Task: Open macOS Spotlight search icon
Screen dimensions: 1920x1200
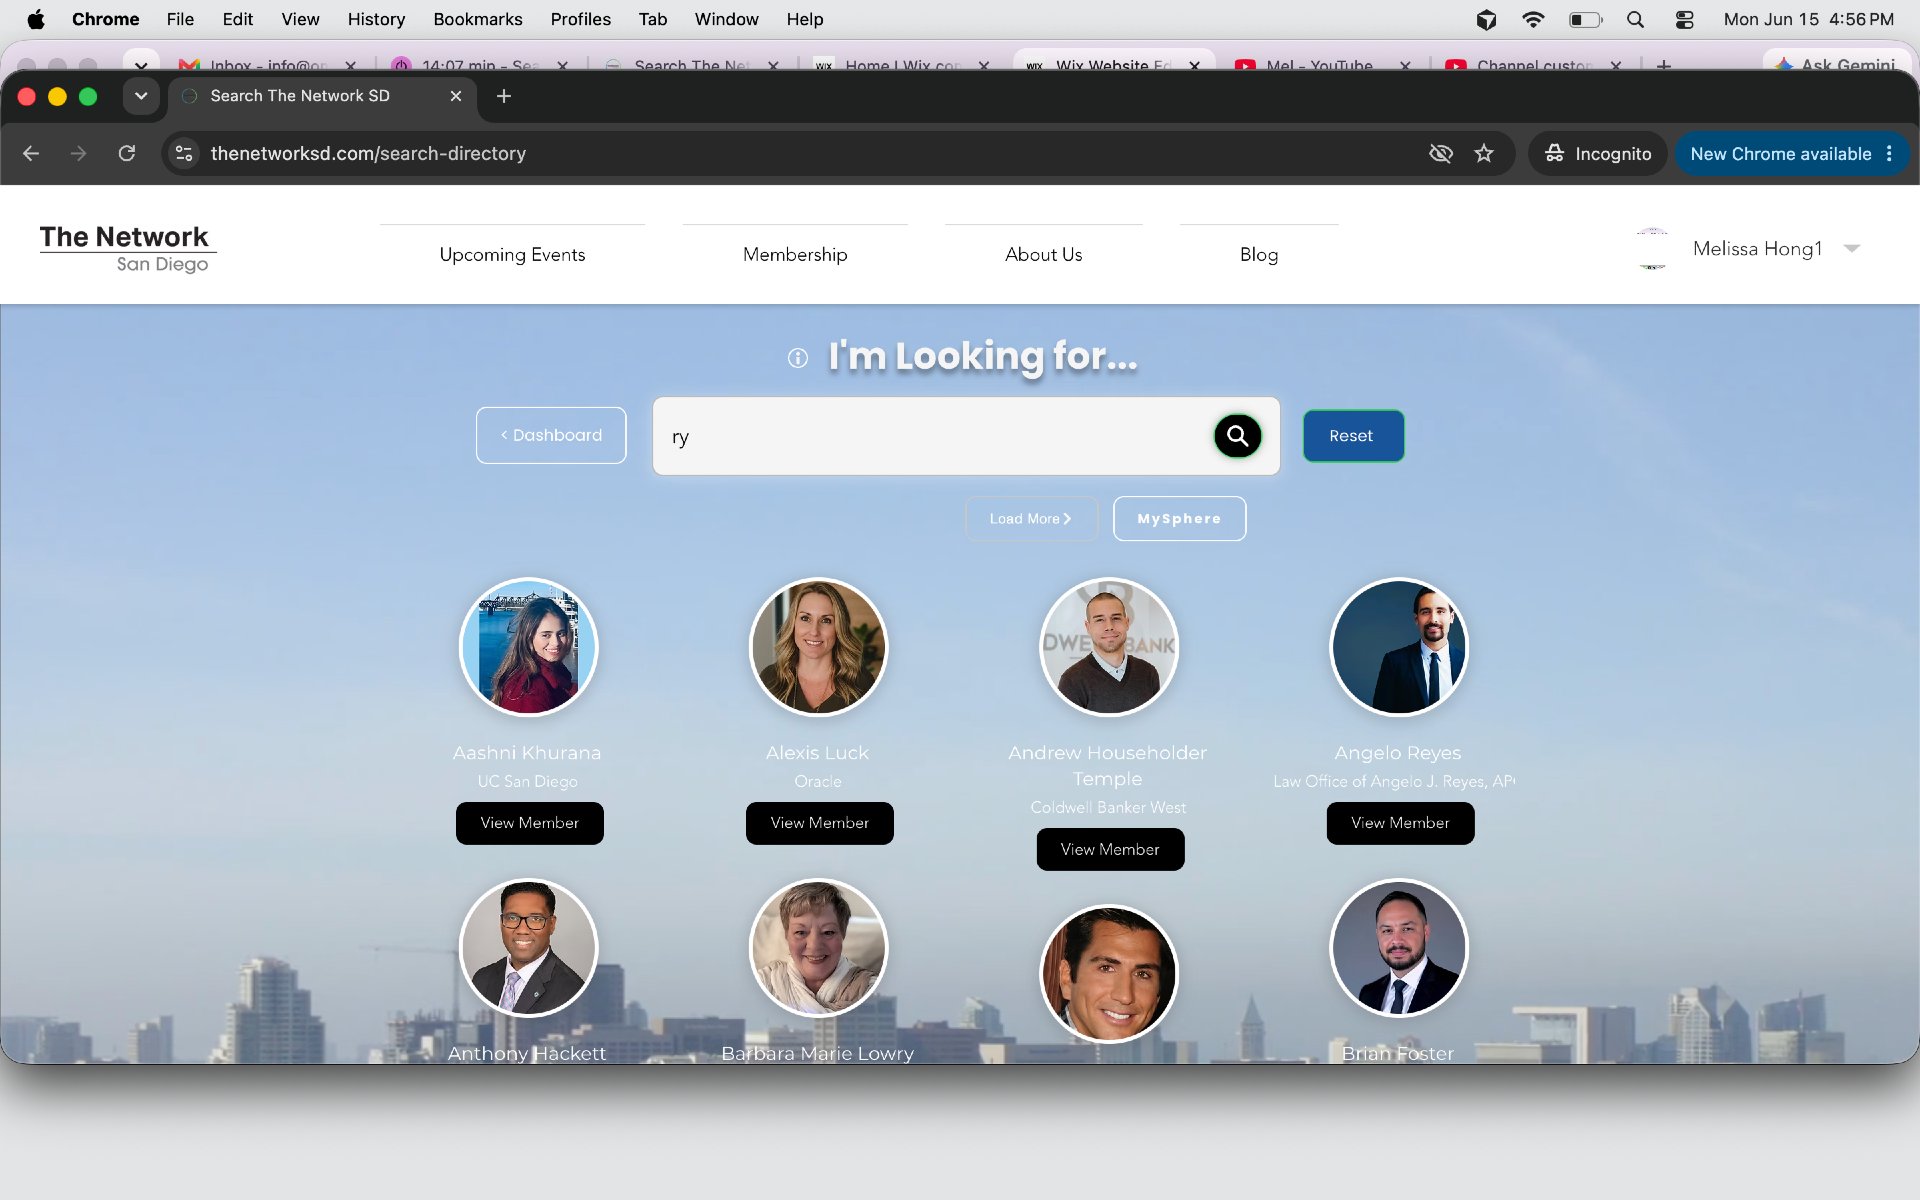Action: pos(1635,19)
